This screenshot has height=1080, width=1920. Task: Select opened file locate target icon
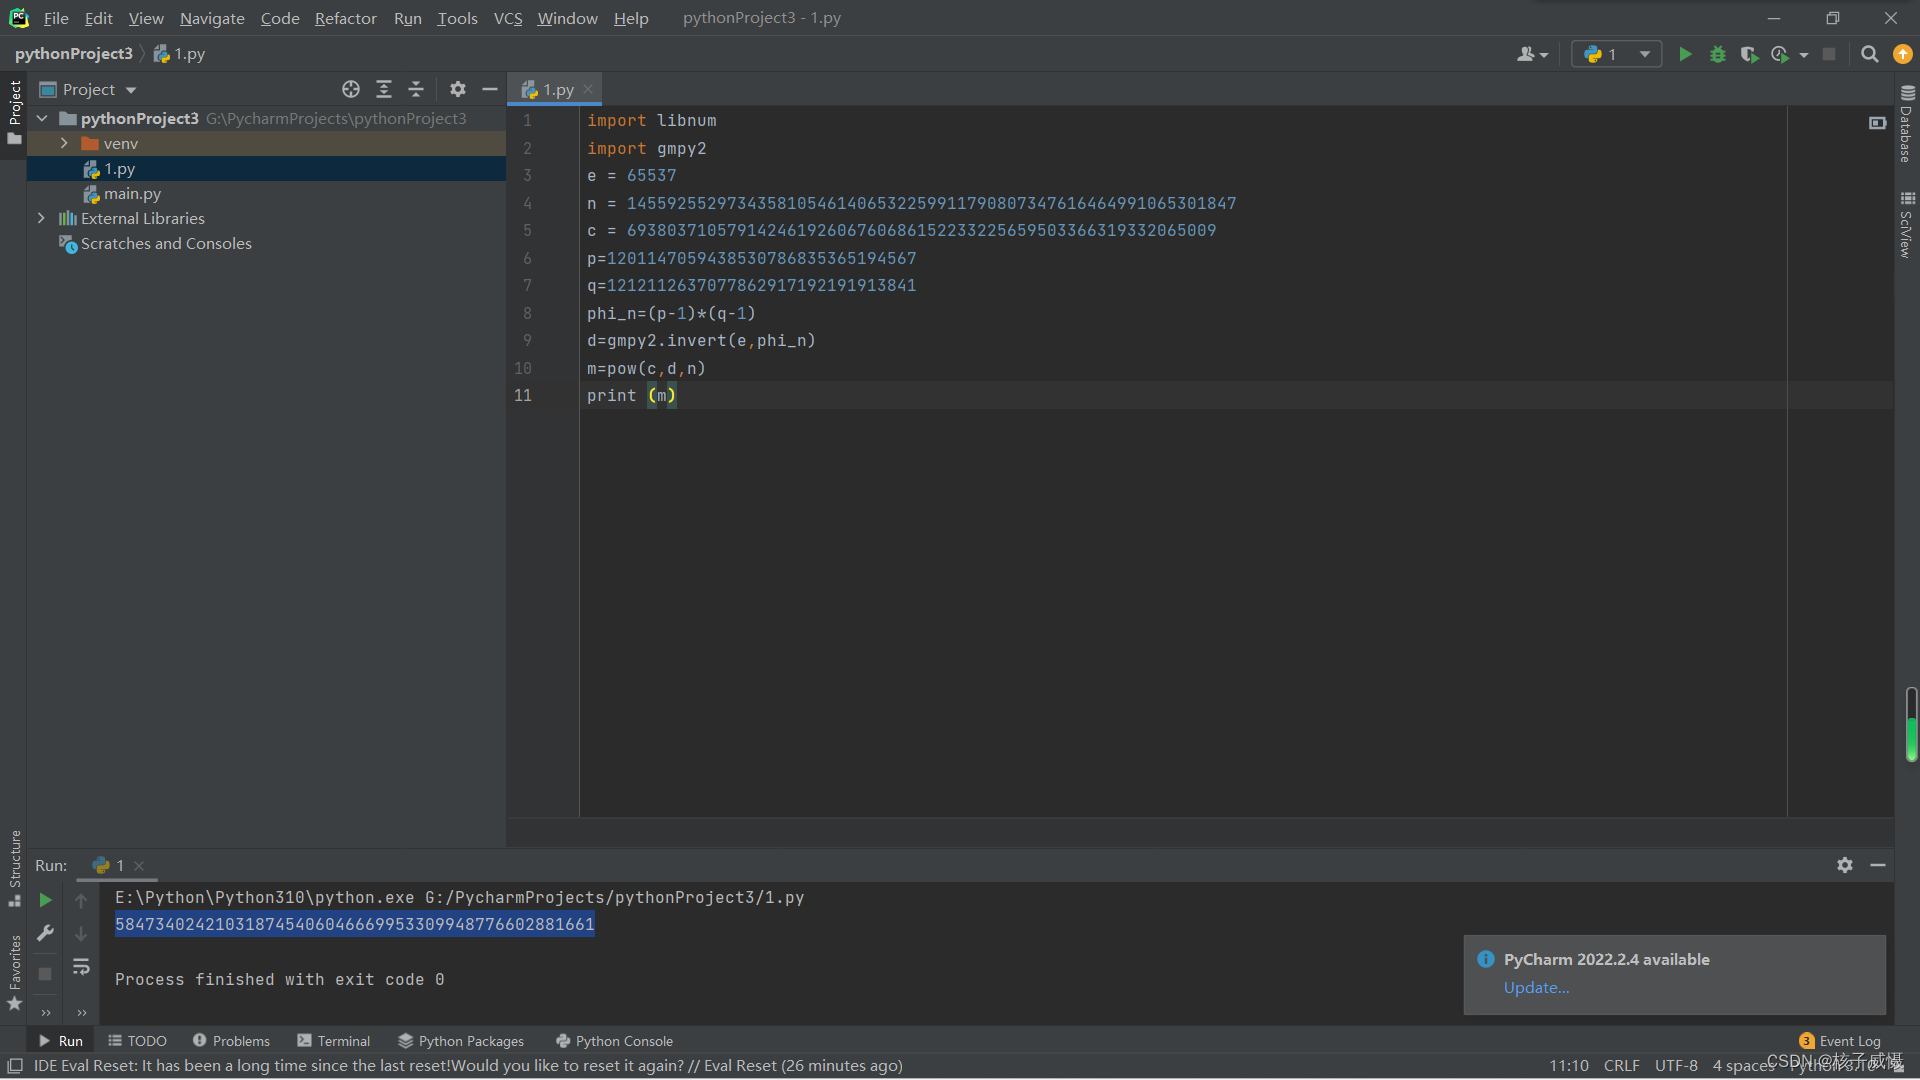tap(350, 89)
